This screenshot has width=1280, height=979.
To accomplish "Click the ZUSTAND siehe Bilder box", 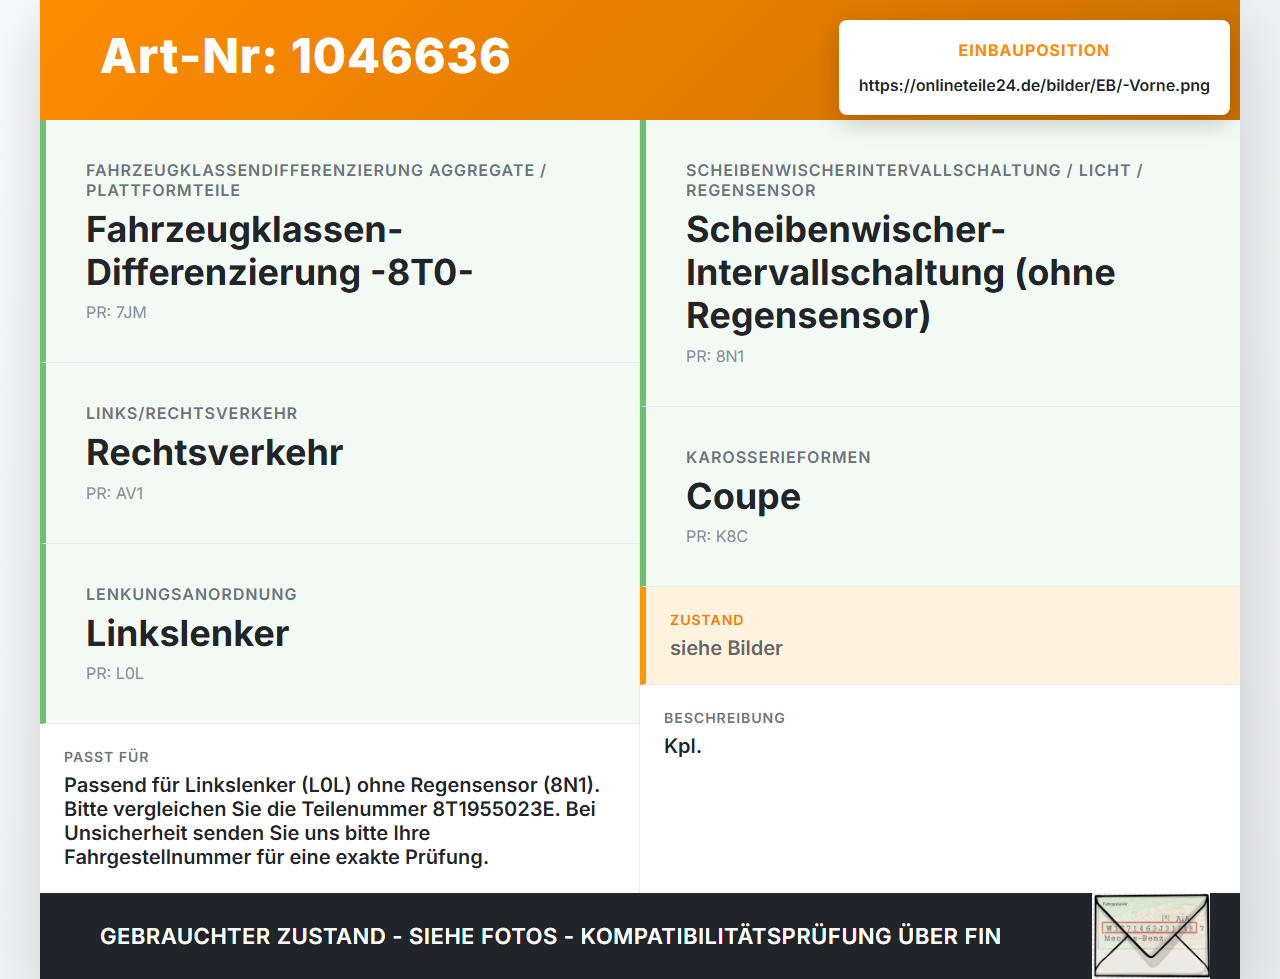I will tap(940, 636).
